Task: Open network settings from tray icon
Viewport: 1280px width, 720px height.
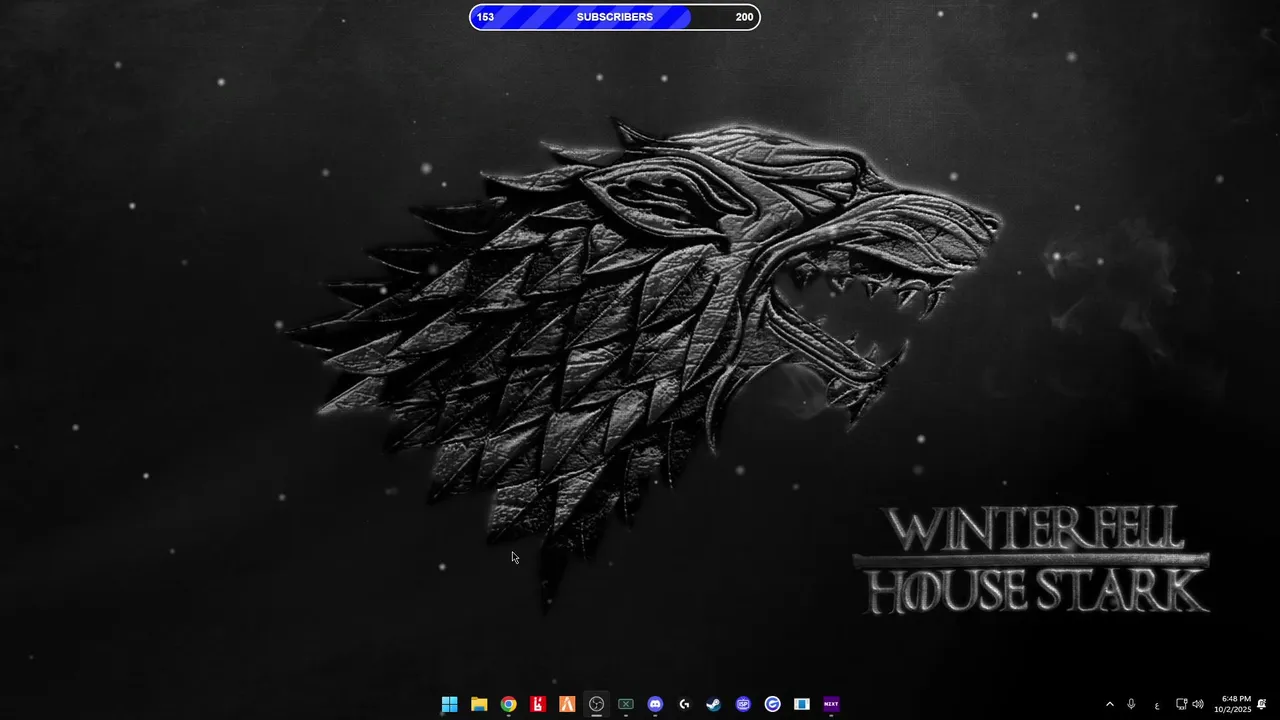Action: coord(1181,704)
